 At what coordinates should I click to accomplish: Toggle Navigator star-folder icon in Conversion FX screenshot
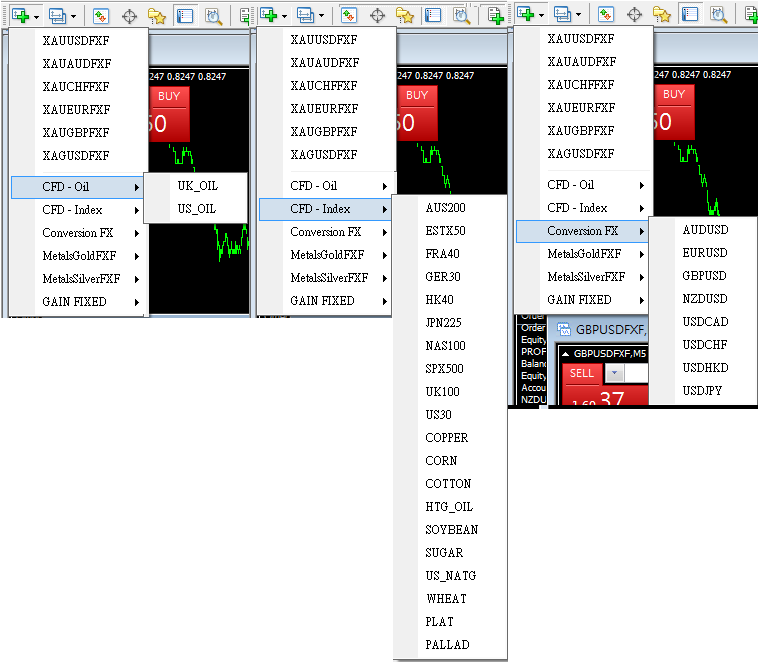pos(662,14)
